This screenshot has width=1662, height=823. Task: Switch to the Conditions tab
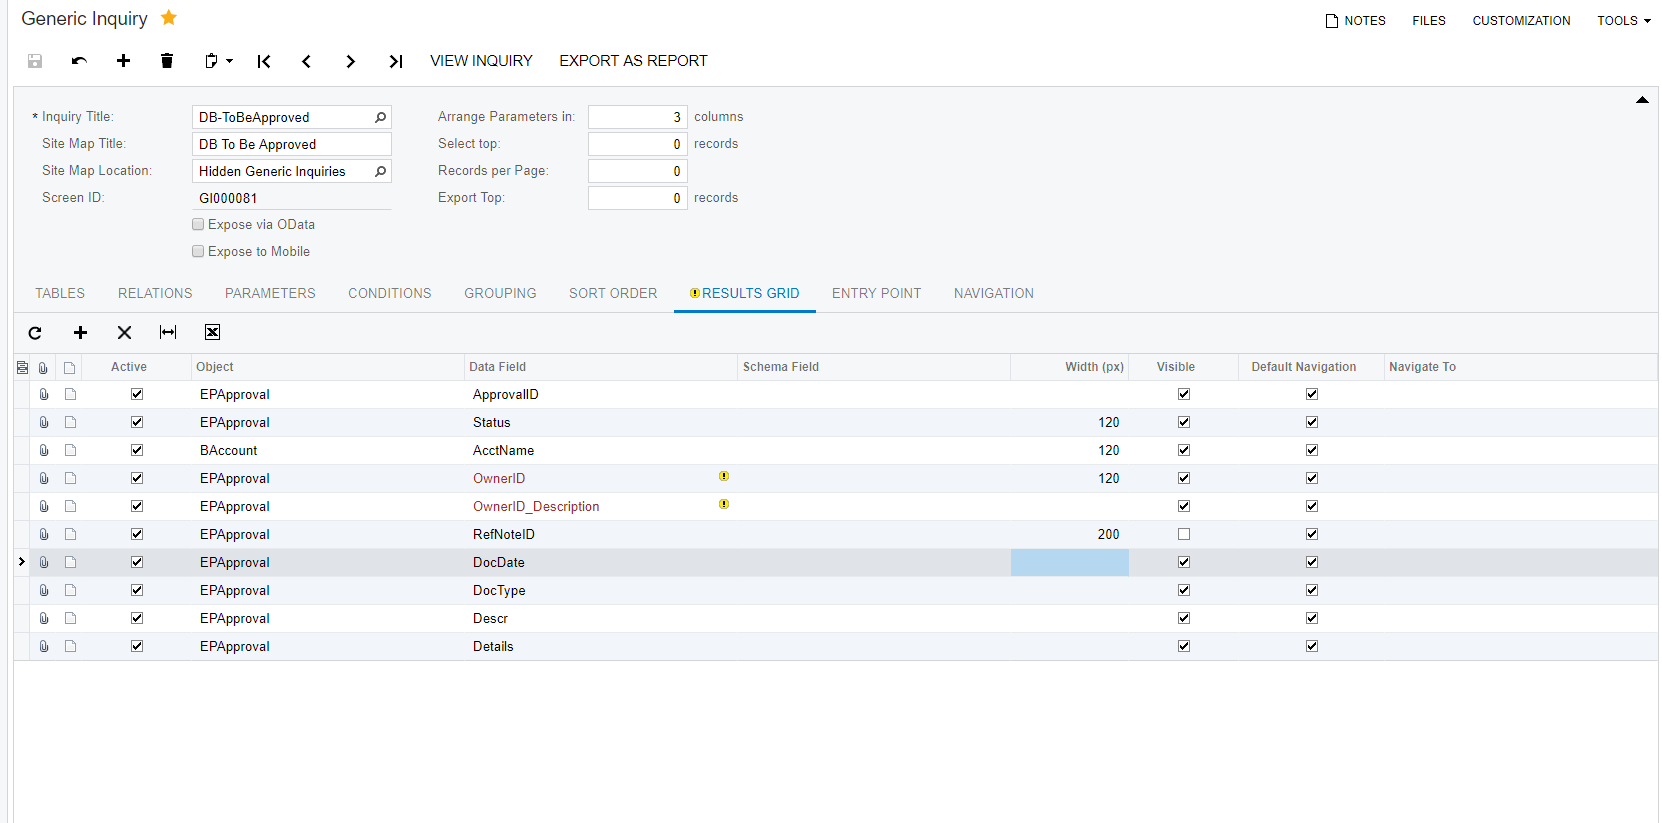click(x=389, y=294)
